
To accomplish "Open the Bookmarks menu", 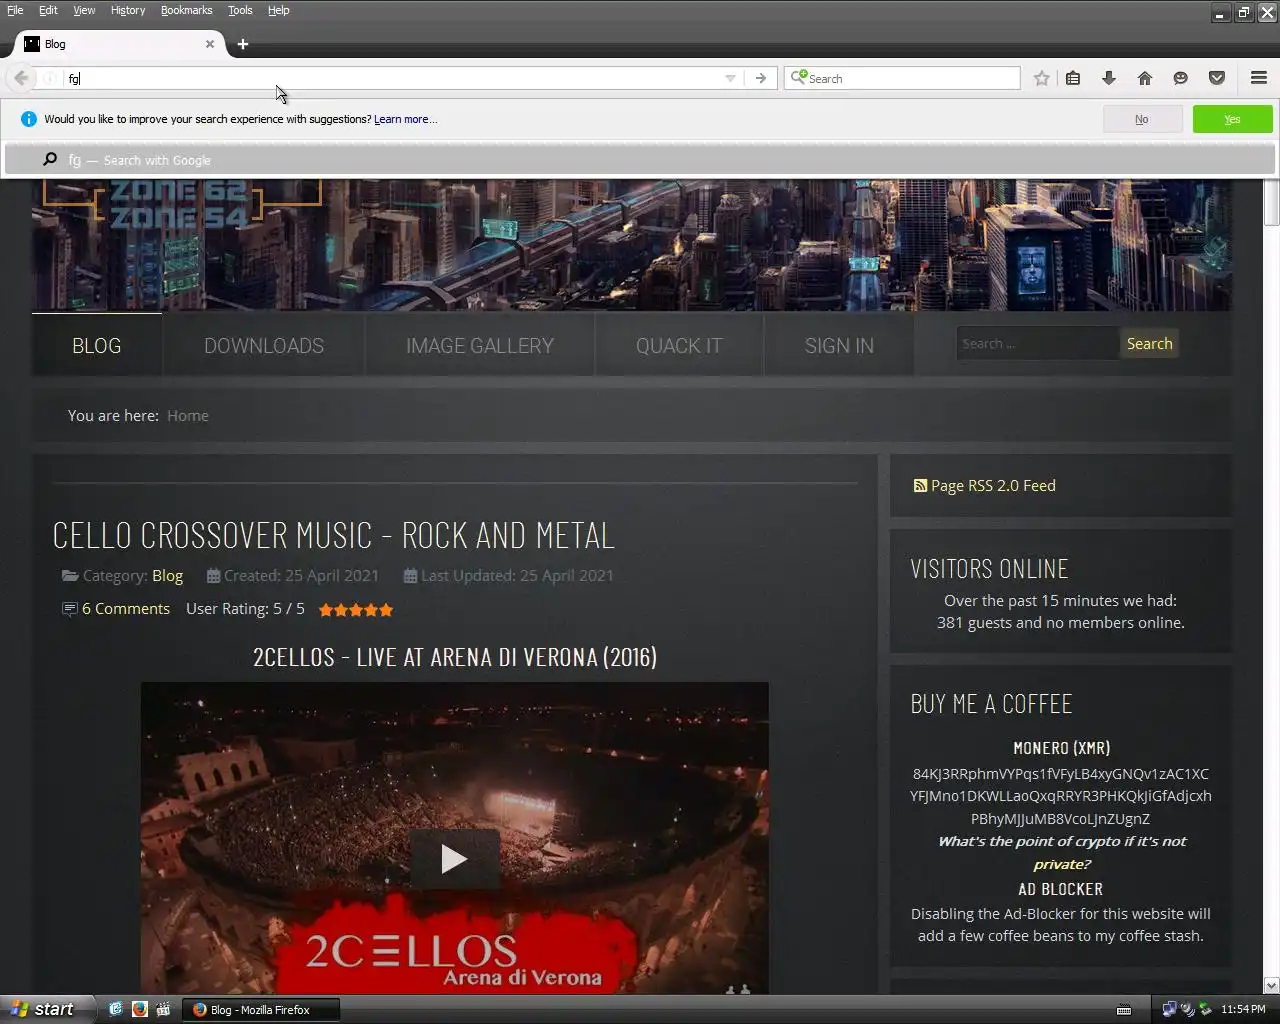I will pos(187,10).
